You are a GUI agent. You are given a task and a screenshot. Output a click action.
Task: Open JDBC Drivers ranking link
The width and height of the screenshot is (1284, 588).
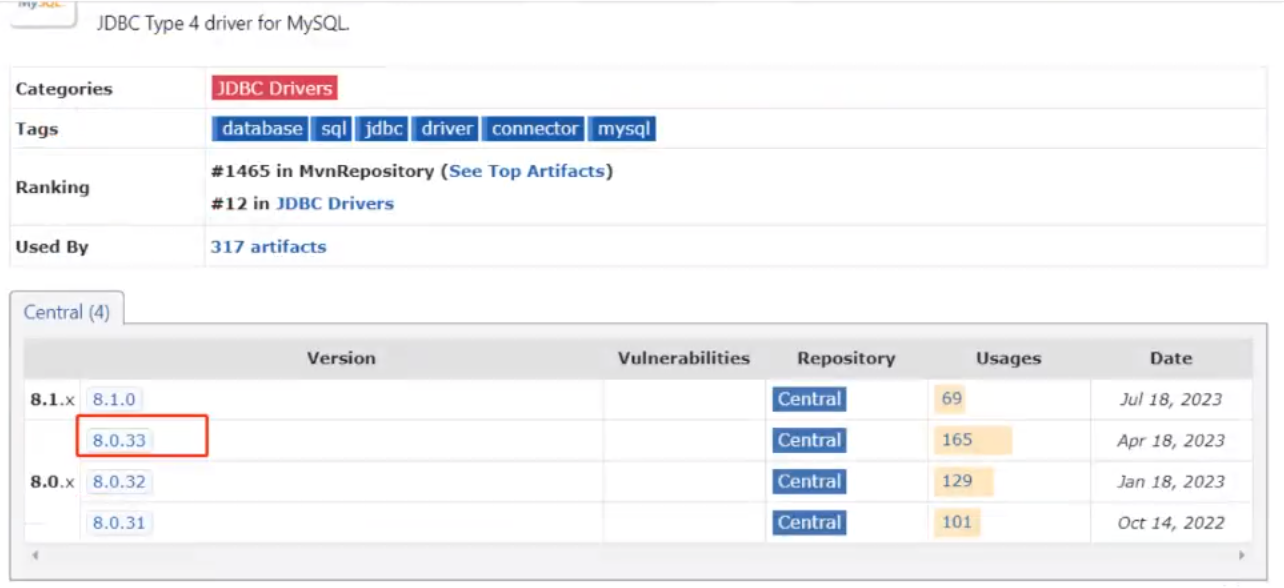[x=335, y=203]
